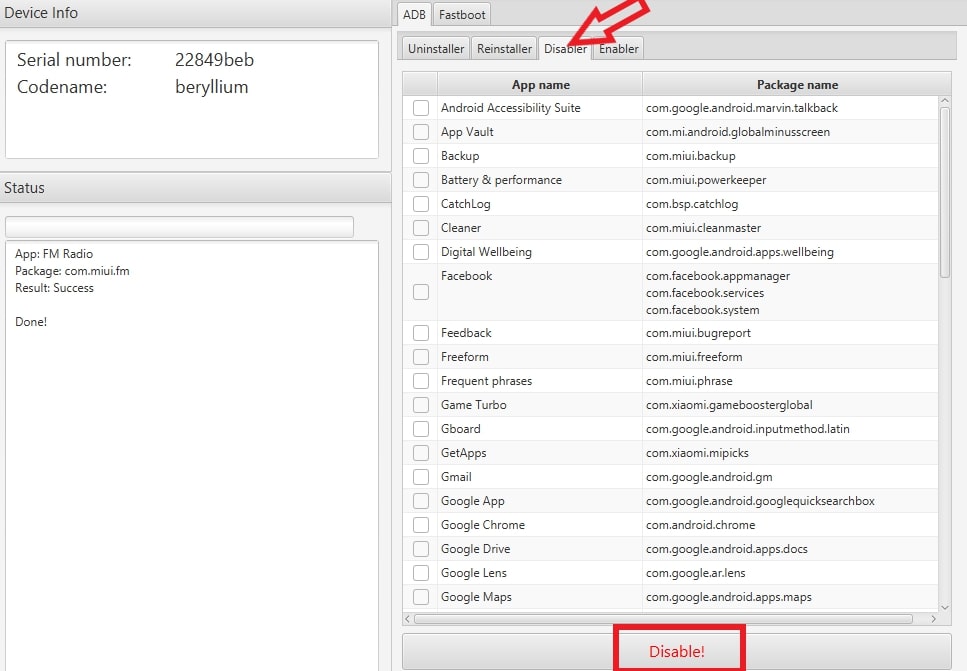Click the com.miui.powerkeeper package cell

790,180
